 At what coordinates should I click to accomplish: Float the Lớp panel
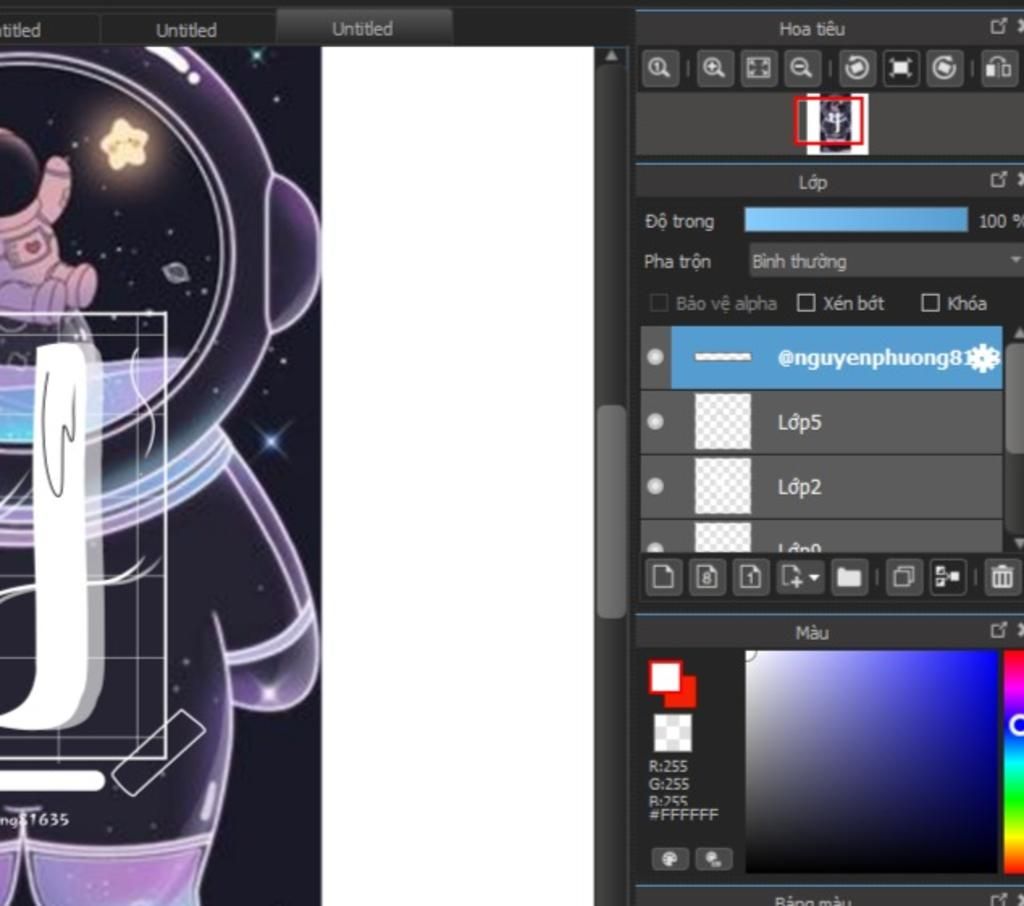(999, 180)
